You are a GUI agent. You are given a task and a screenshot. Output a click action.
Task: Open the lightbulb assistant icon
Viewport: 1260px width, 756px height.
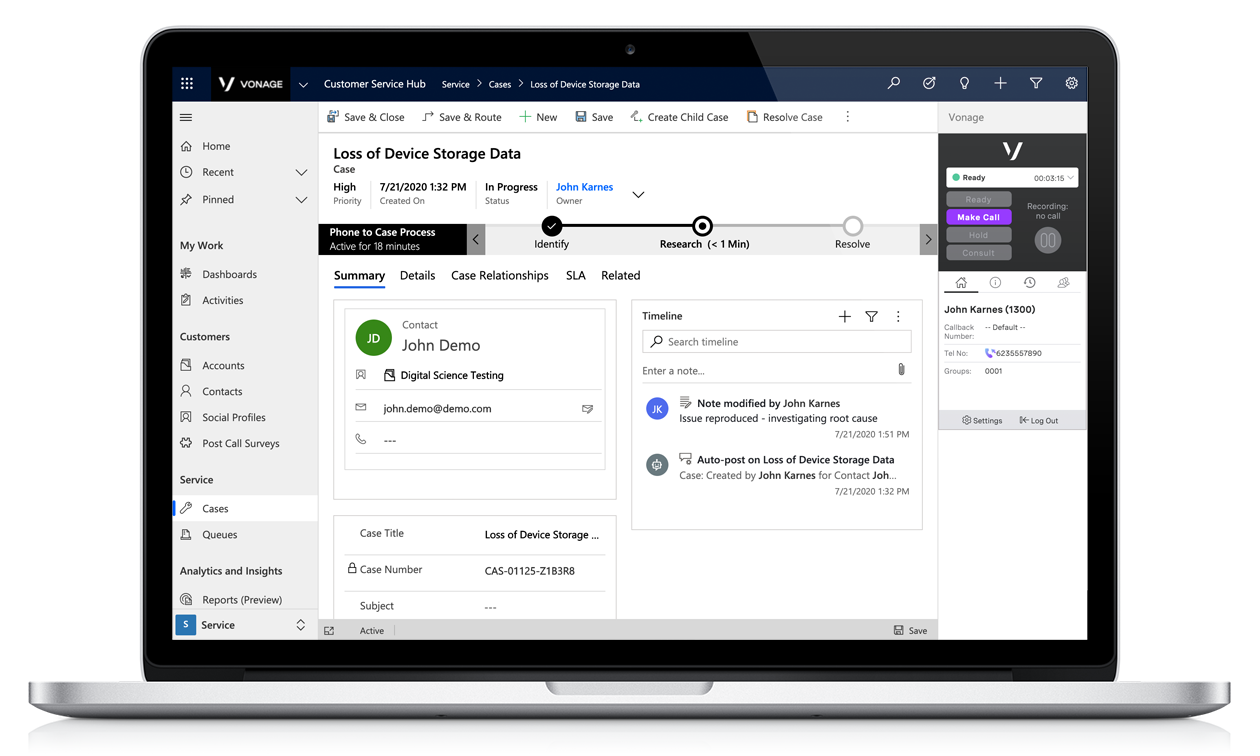click(964, 84)
